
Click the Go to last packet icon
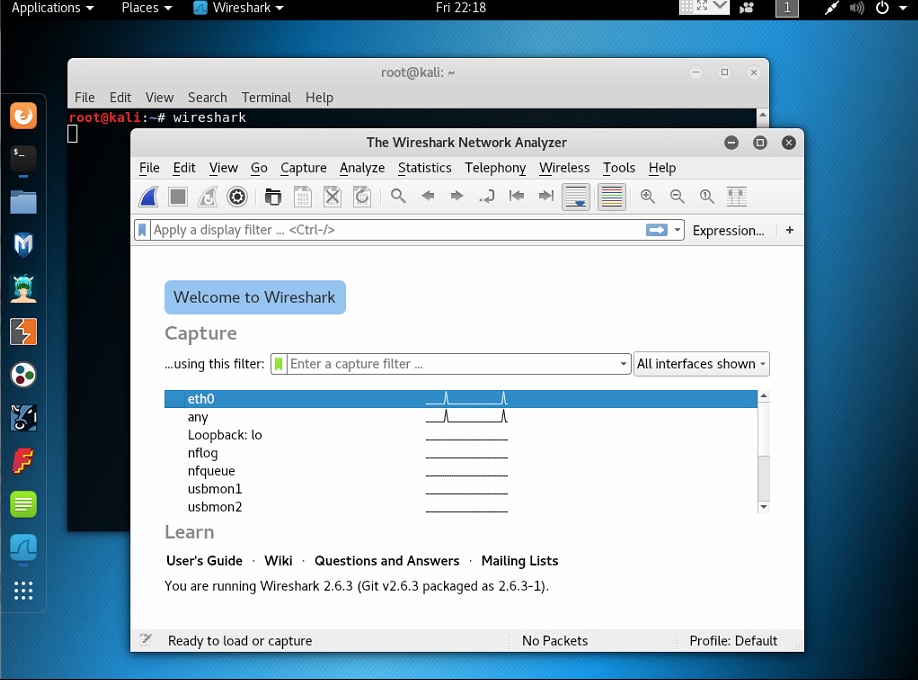[545, 196]
